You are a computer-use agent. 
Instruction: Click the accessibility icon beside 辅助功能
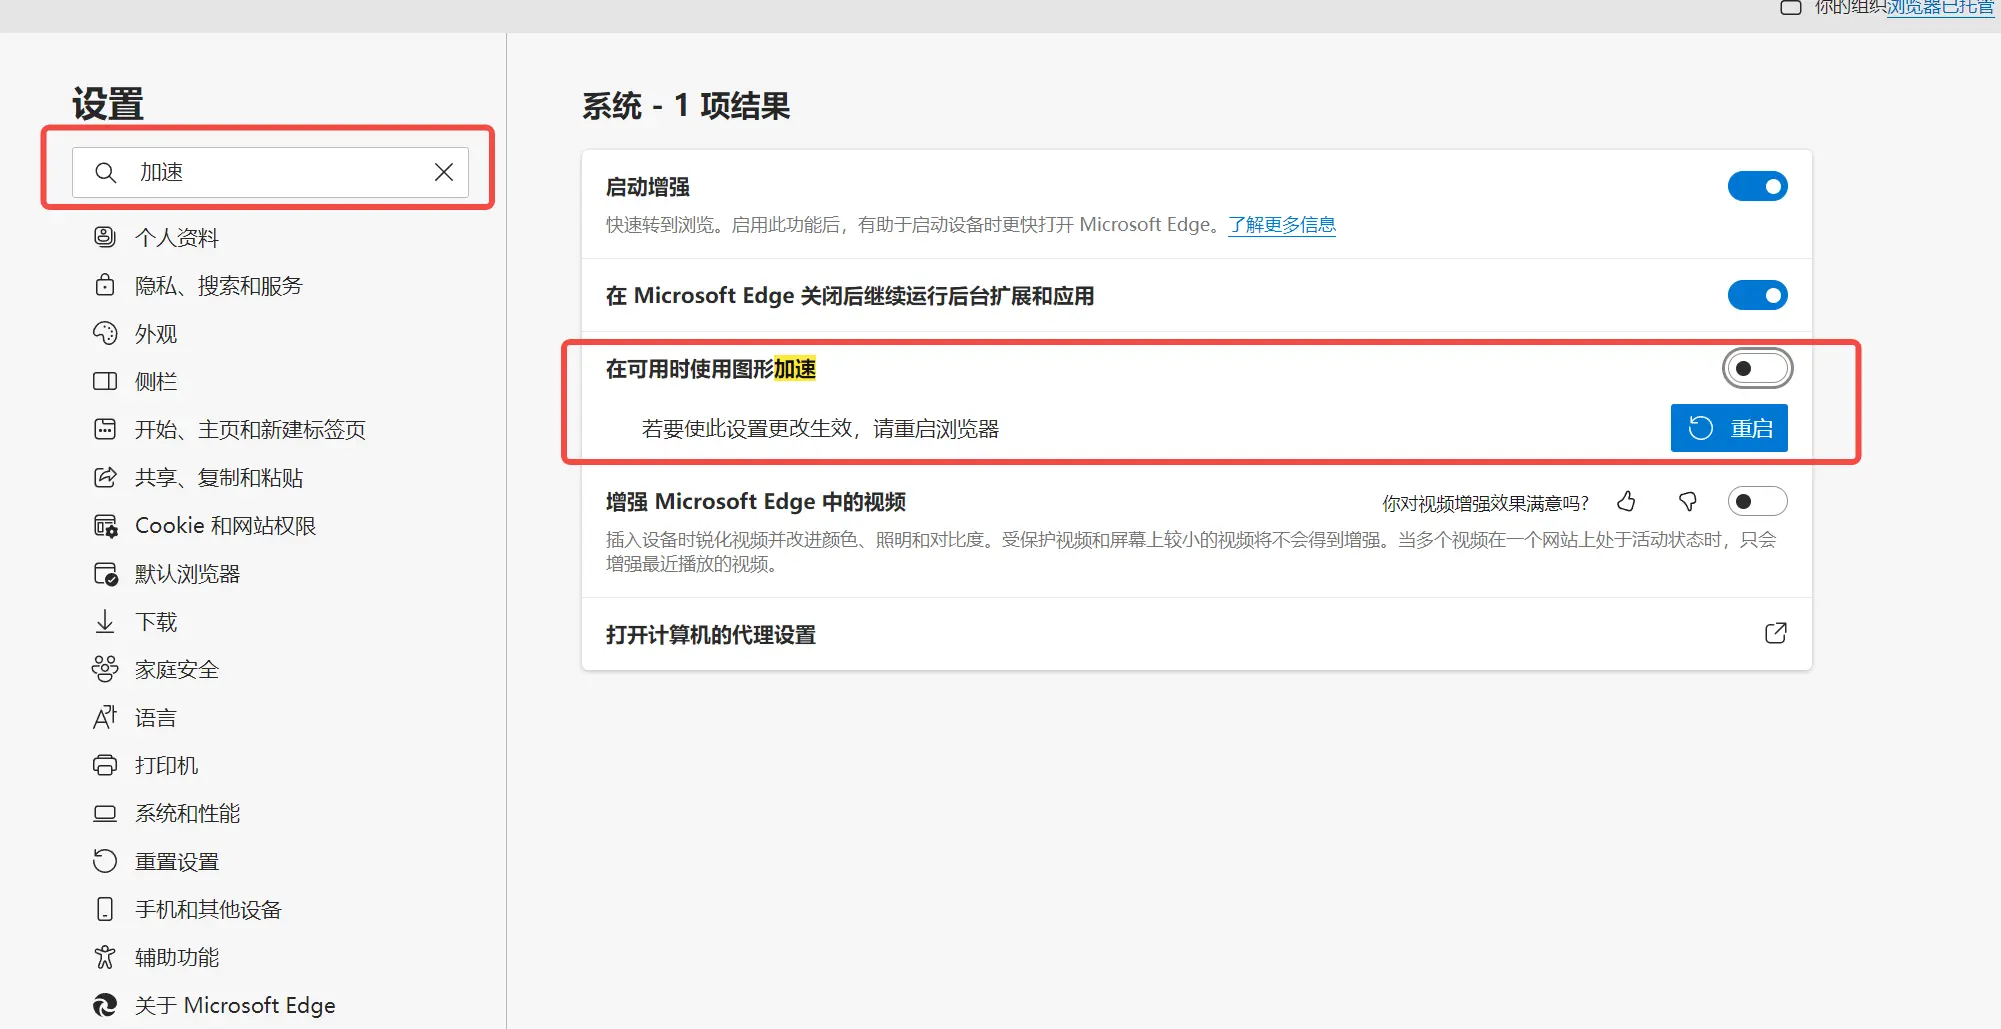[105, 957]
